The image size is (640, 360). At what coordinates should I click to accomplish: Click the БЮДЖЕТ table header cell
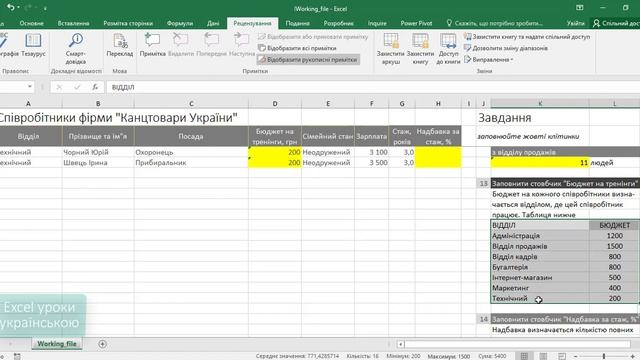coord(614,225)
